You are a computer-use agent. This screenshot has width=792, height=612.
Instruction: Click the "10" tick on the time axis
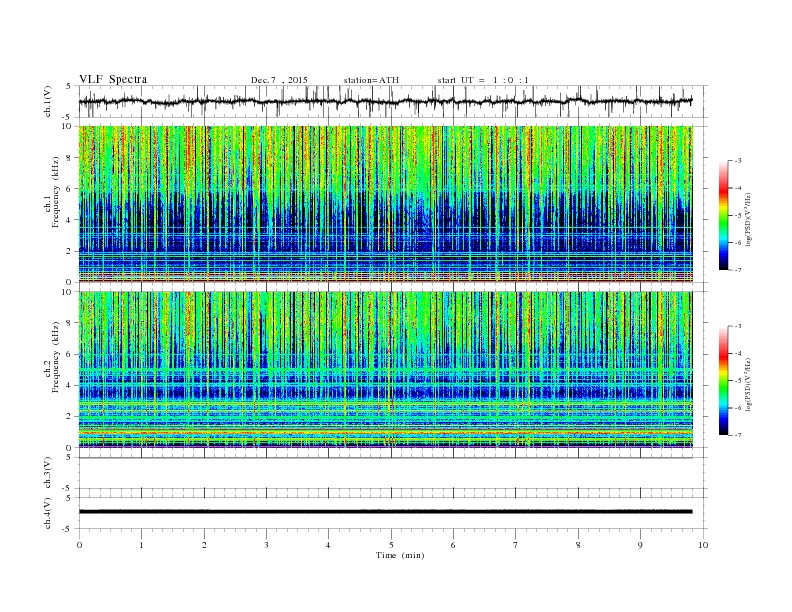[703, 545]
